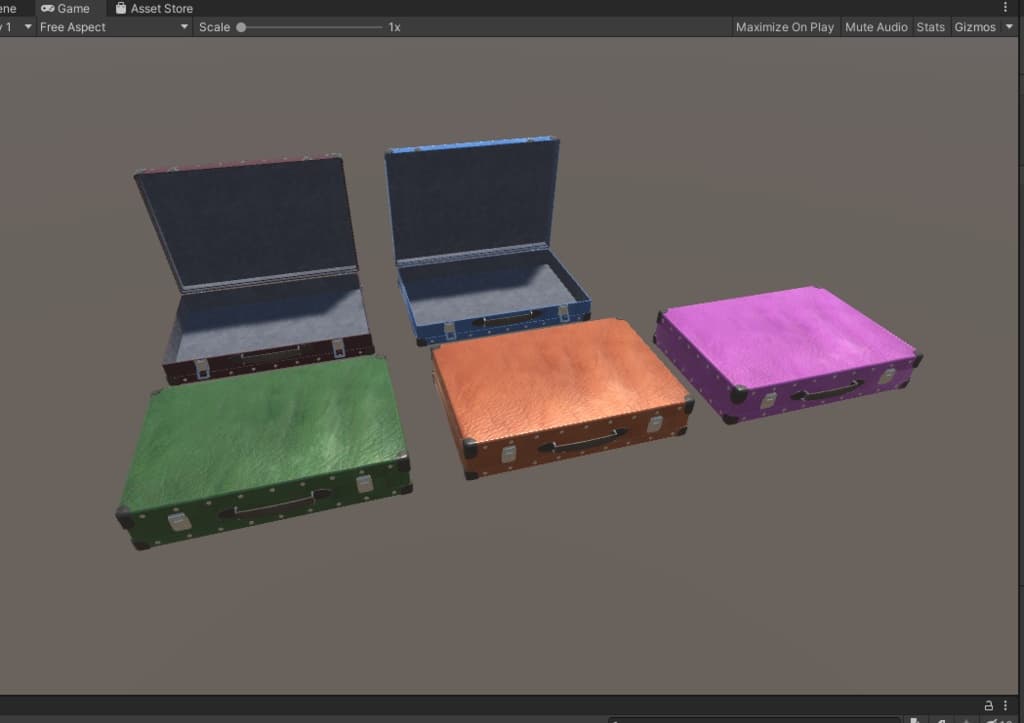1024x723 pixels.
Task: Select the orange closed suitcase
Action: pyautogui.click(x=560, y=390)
